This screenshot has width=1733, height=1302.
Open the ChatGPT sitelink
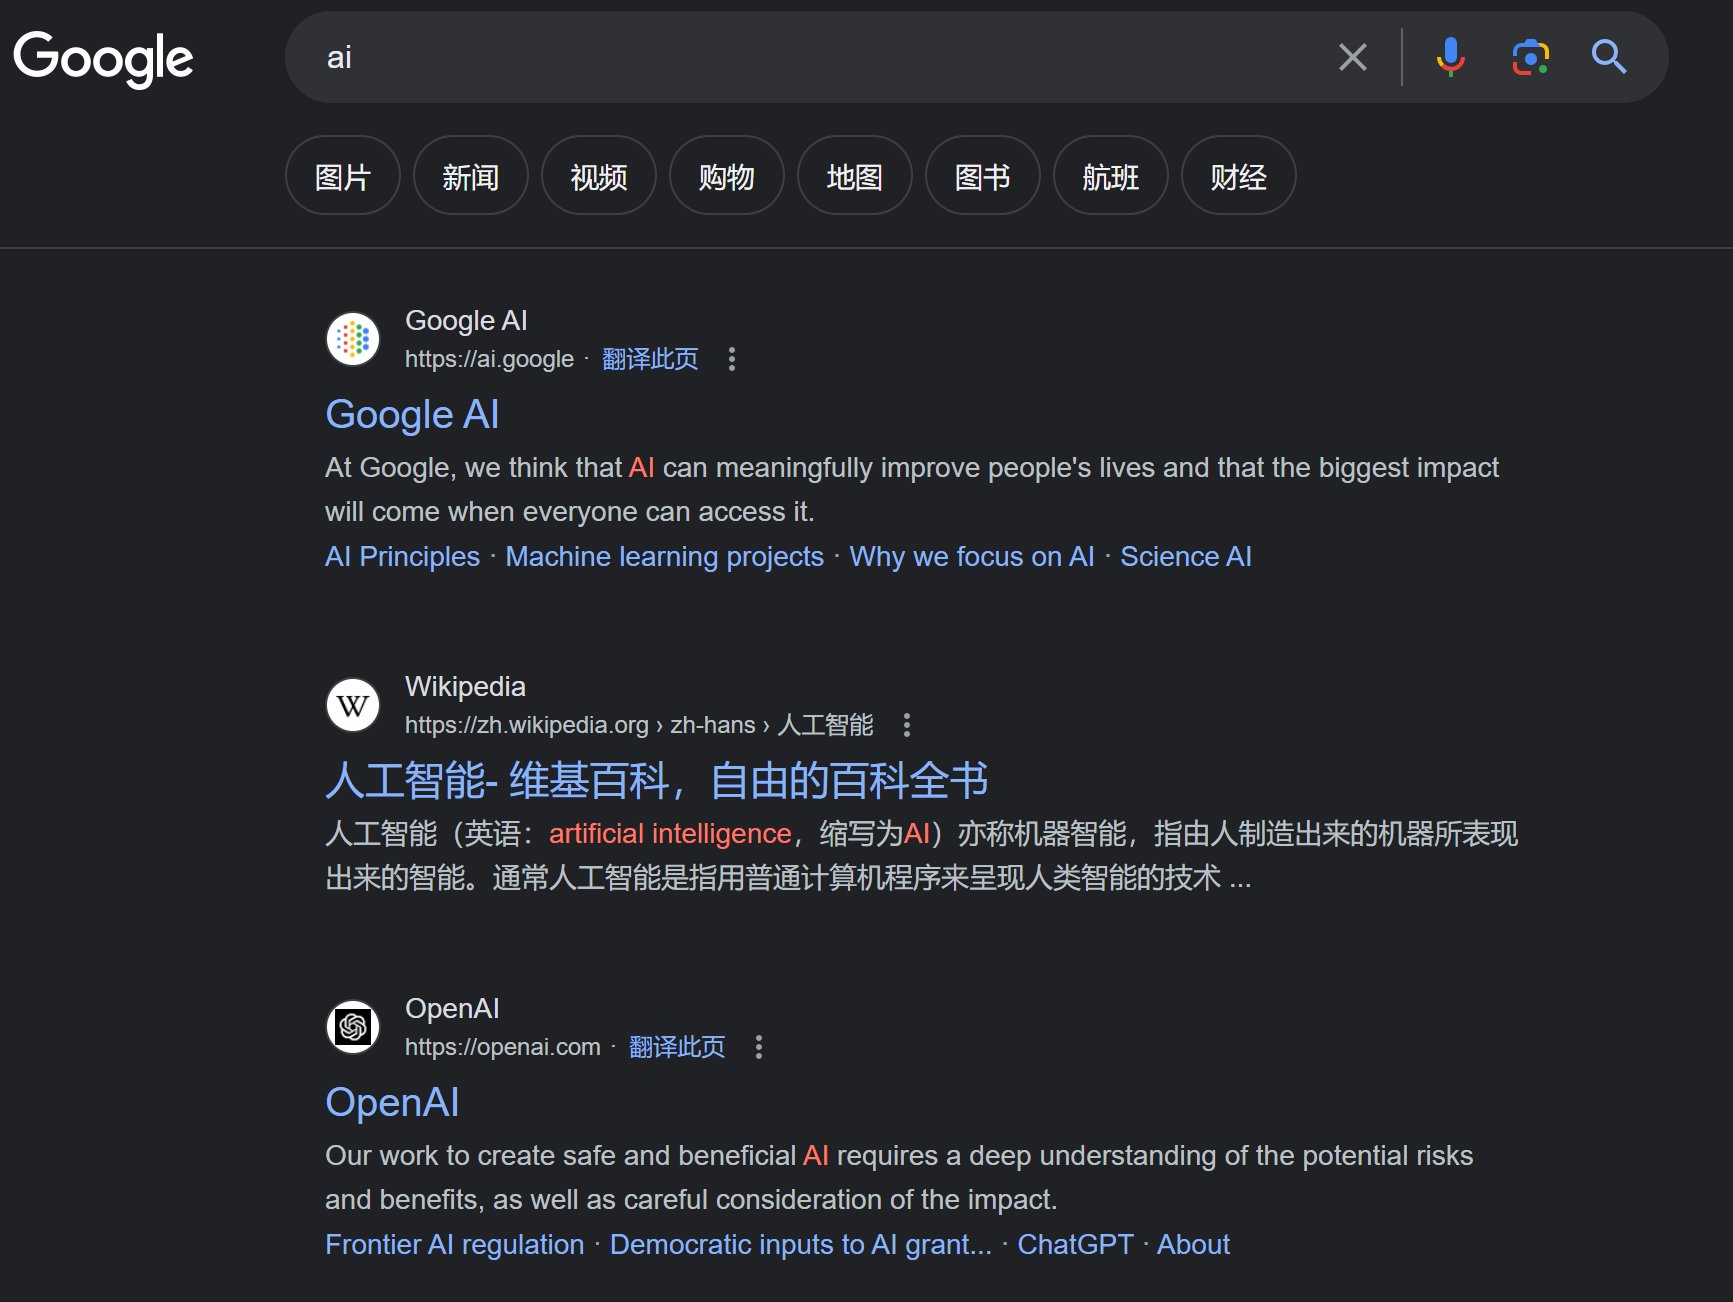[x=1075, y=1244]
